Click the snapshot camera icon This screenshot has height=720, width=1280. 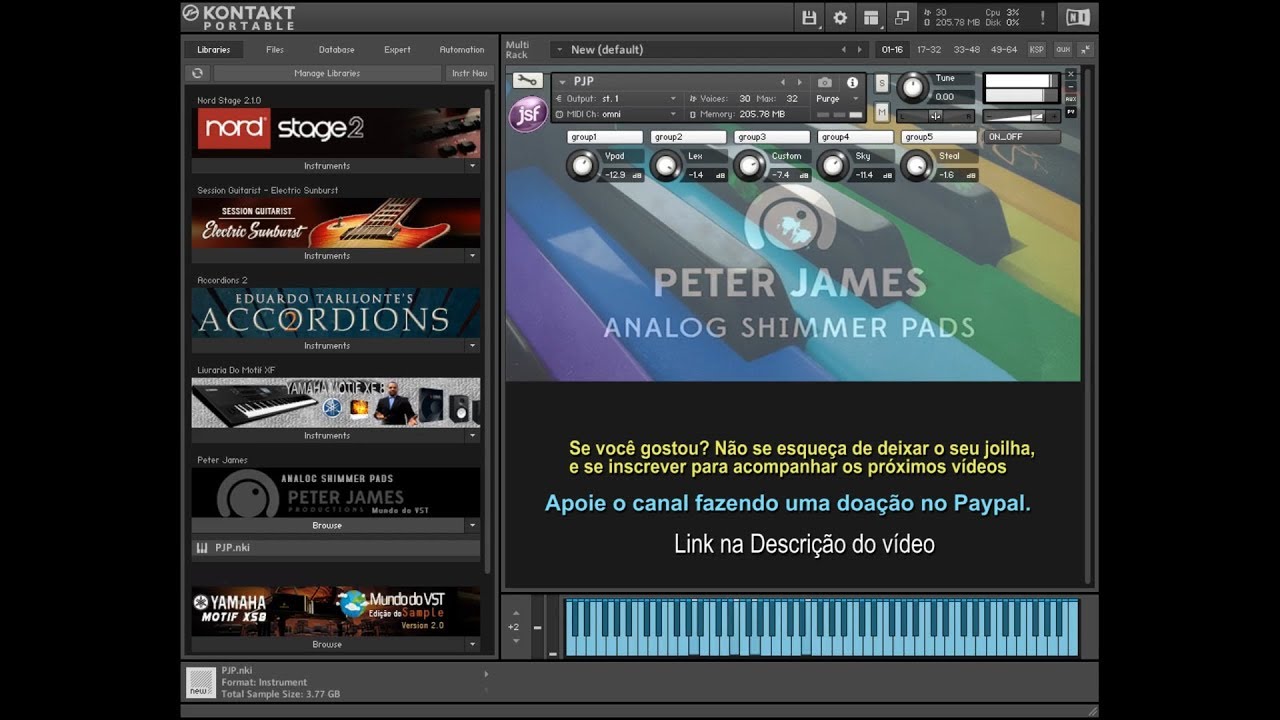point(825,82)
